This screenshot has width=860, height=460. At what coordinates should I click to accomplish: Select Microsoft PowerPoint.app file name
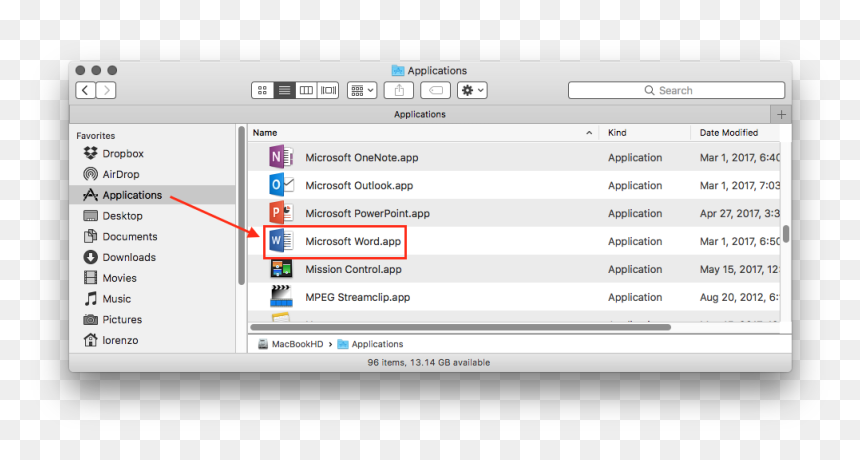(367, 214)
